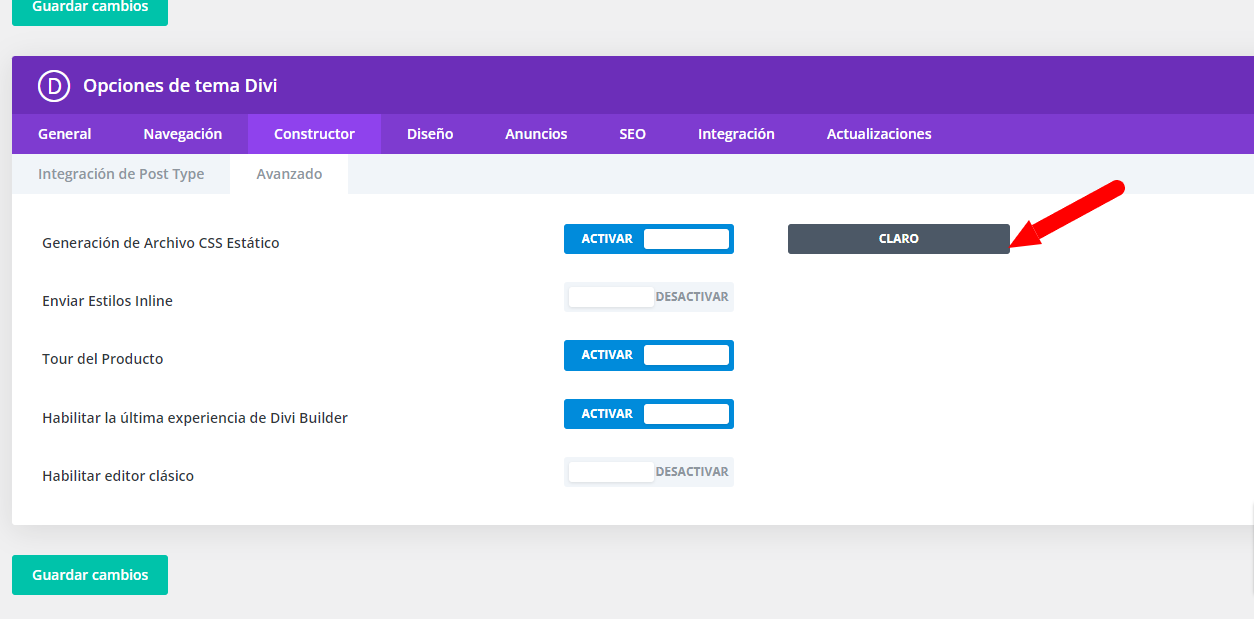Click the Tour del Producto label

[x=103, y=359]
